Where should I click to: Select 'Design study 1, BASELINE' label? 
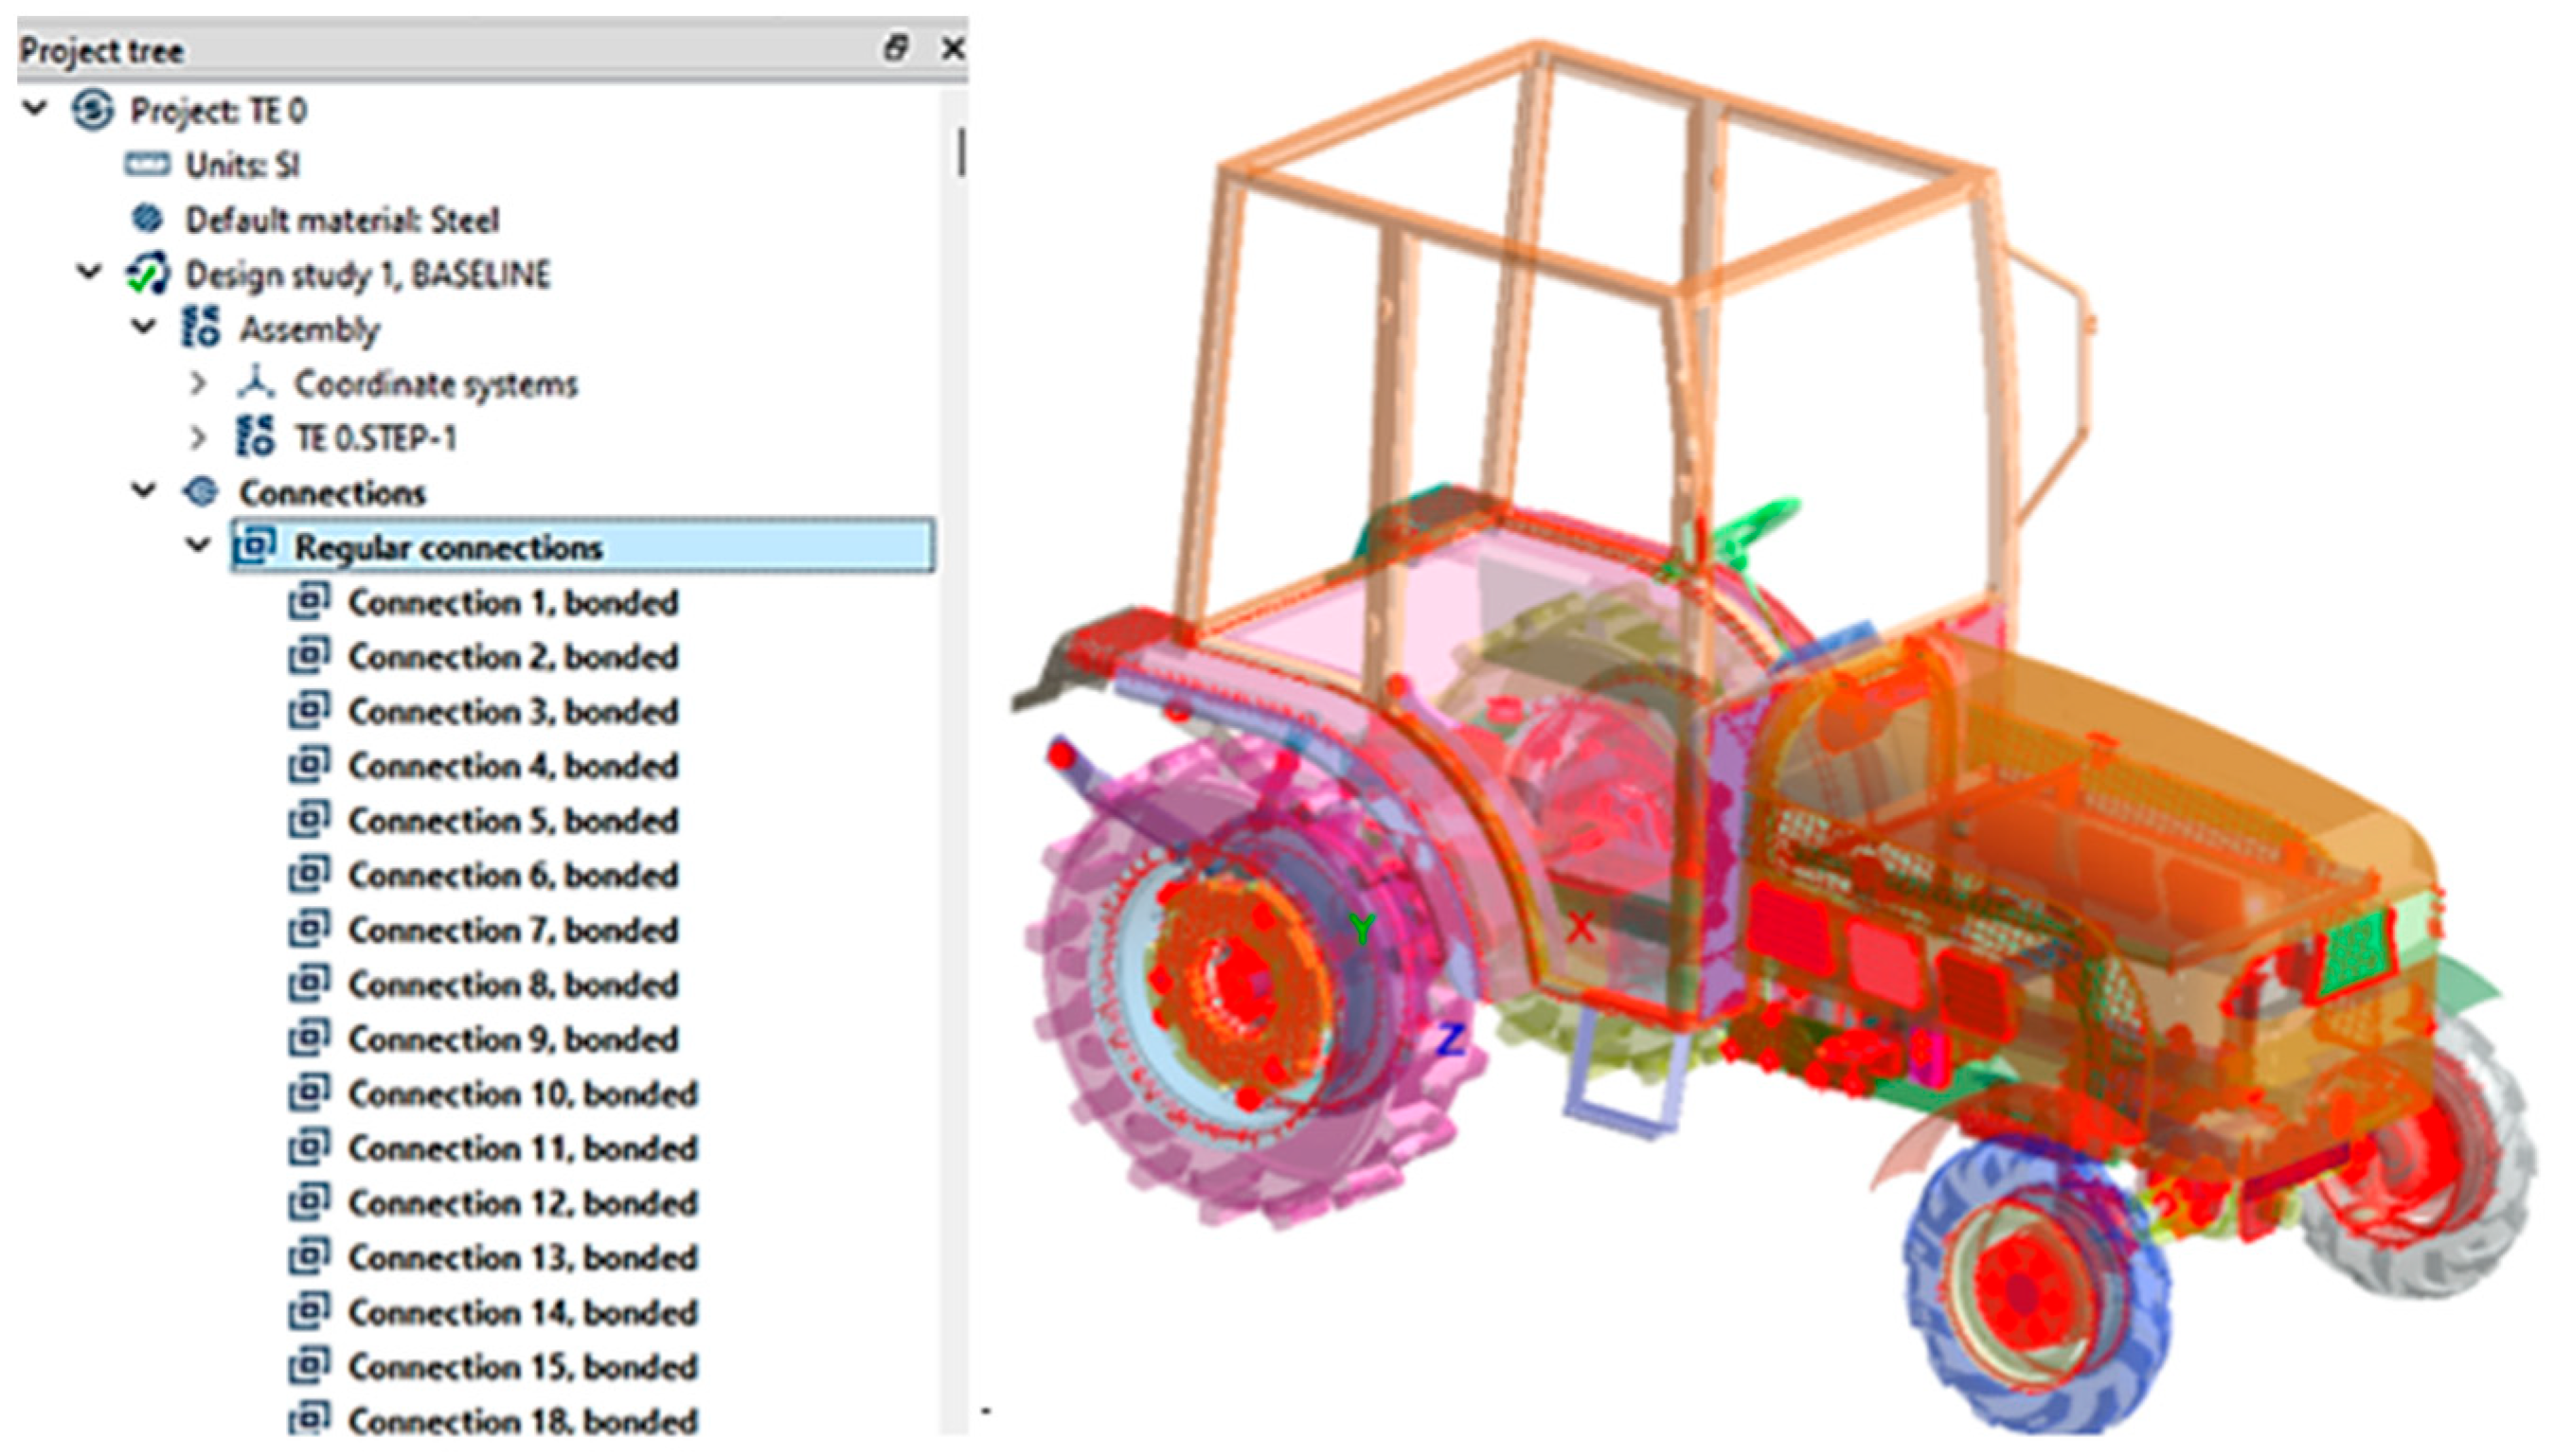[367, 274]
